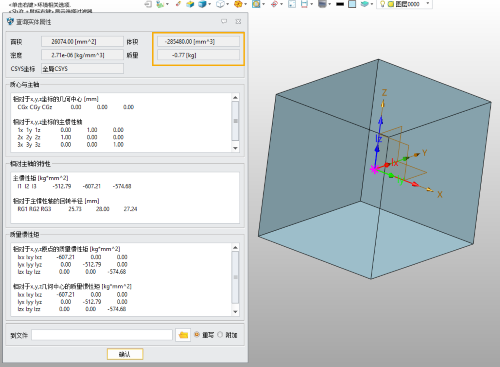Click the light blue color square
Screen dimensions: 500x367
click(352, 4)
